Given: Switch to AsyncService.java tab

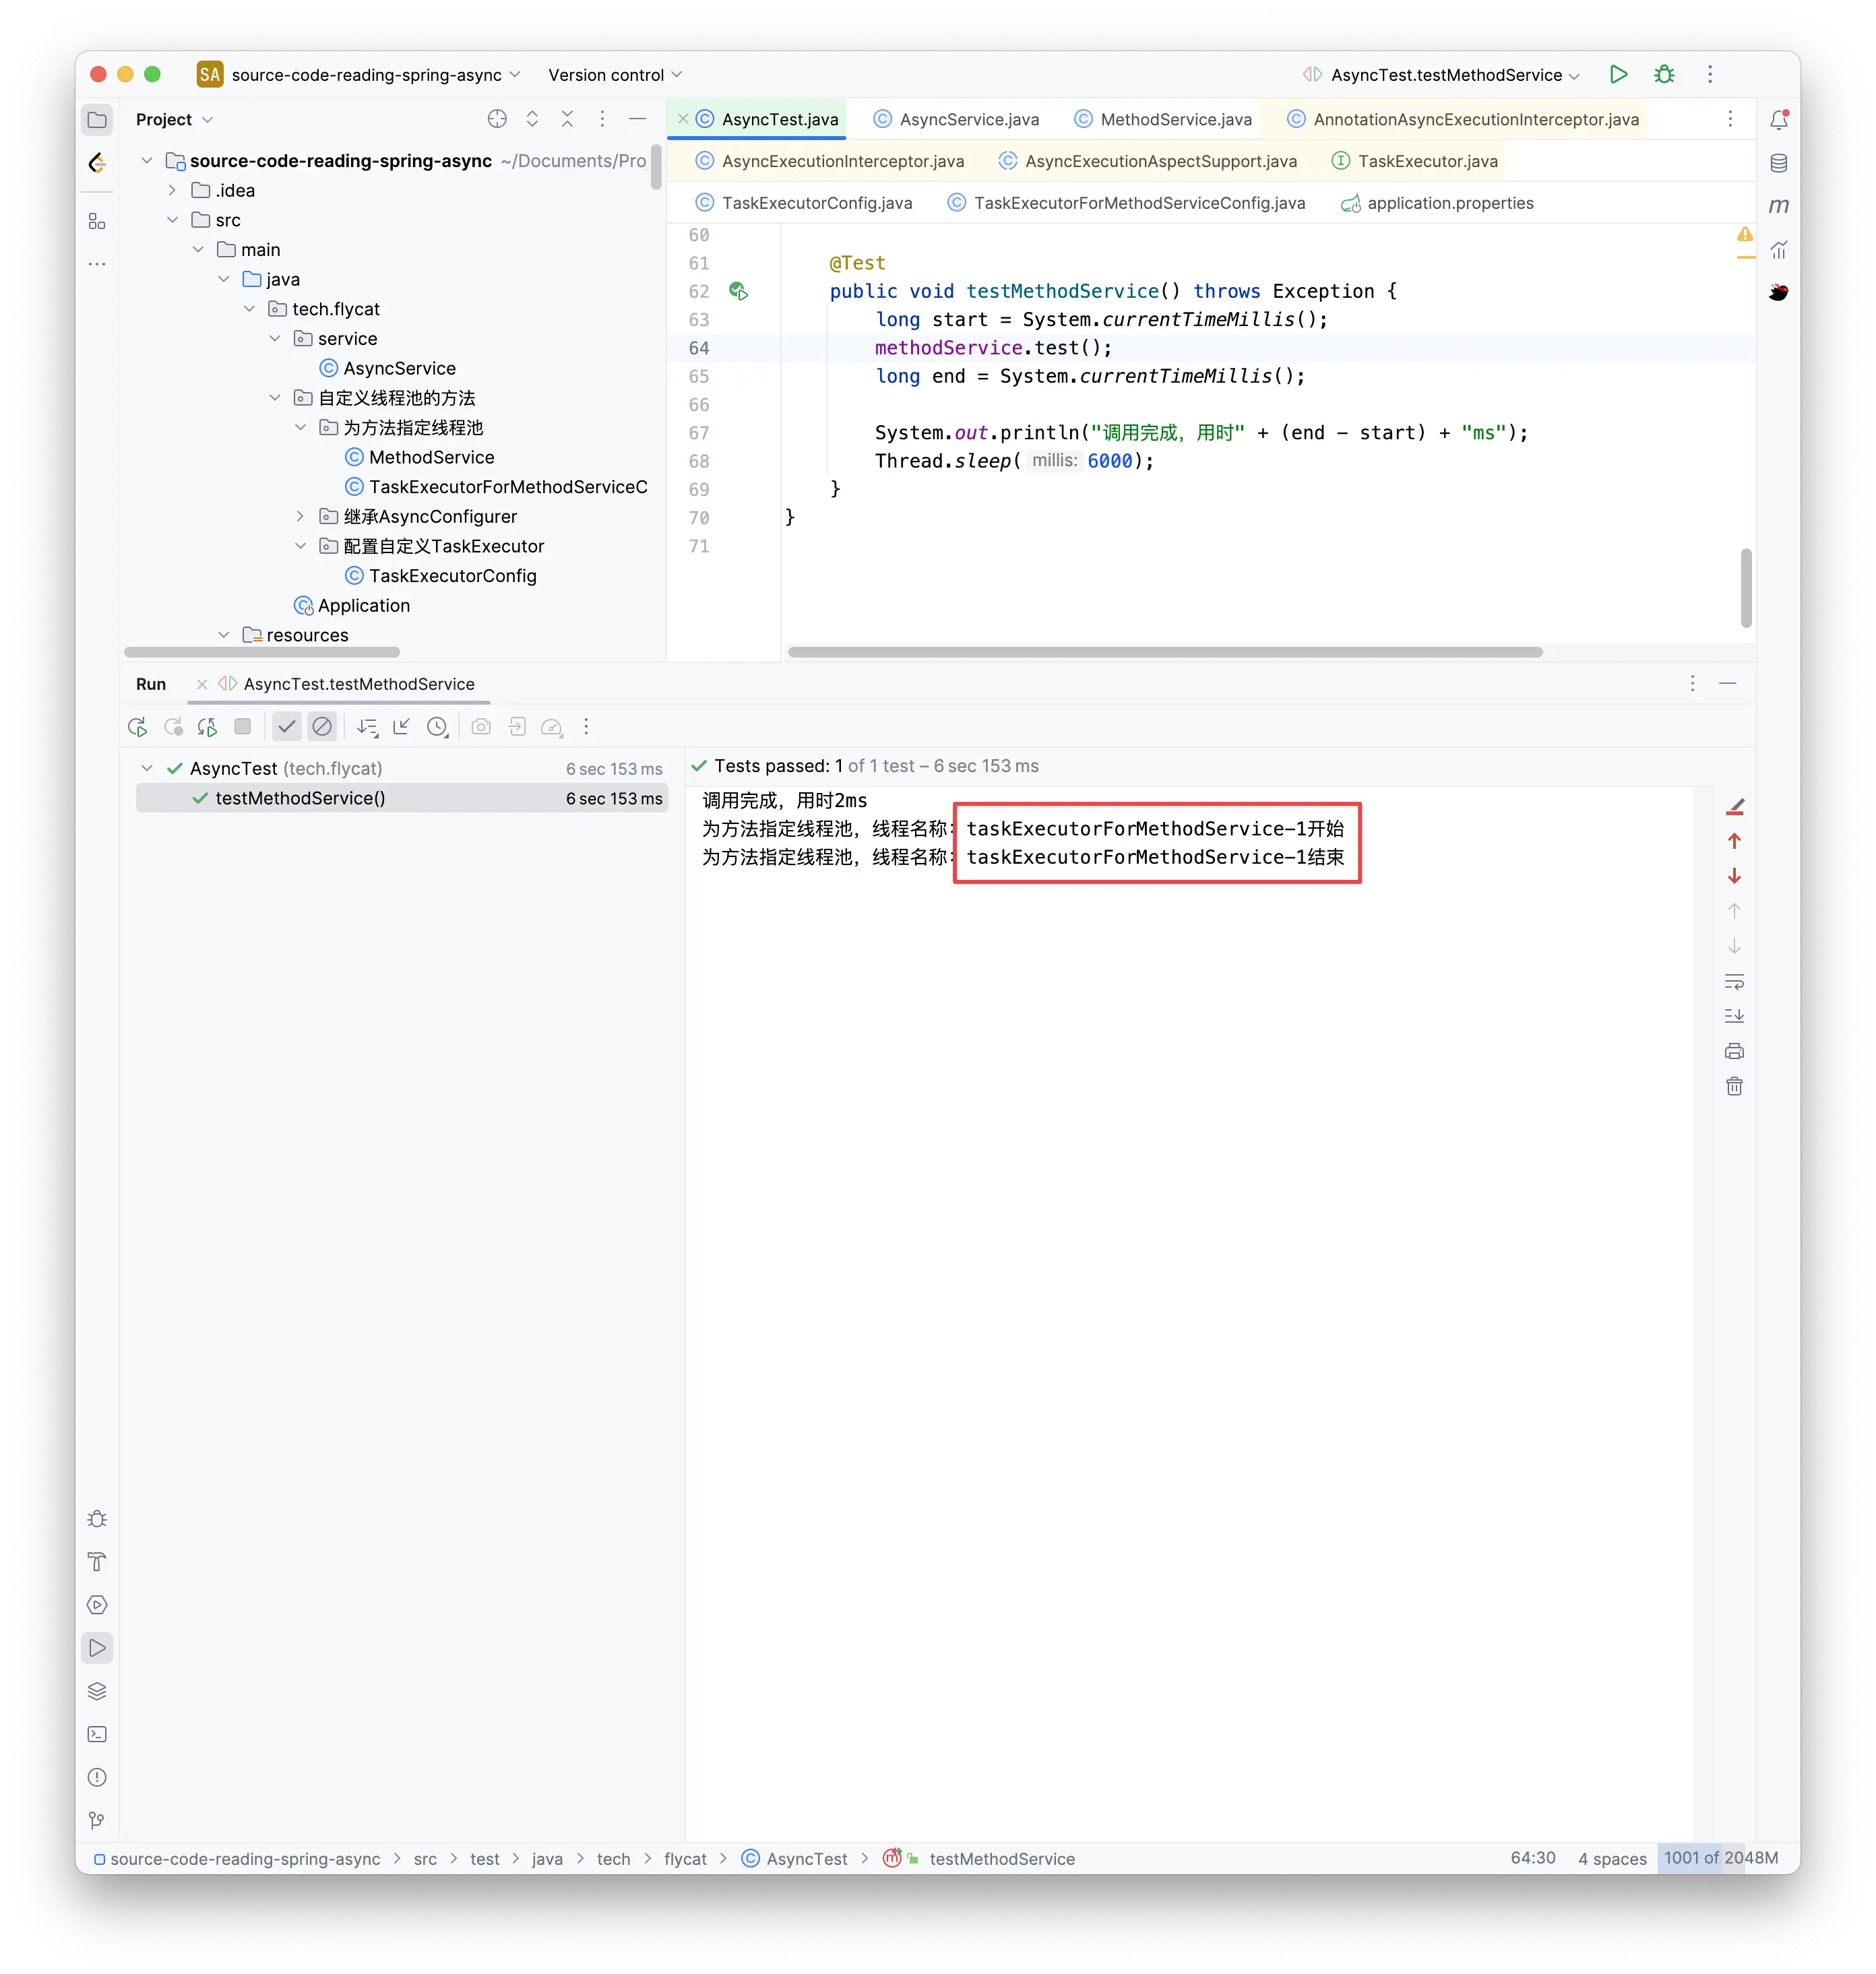Looking at the screenshot, I should 956,119.
